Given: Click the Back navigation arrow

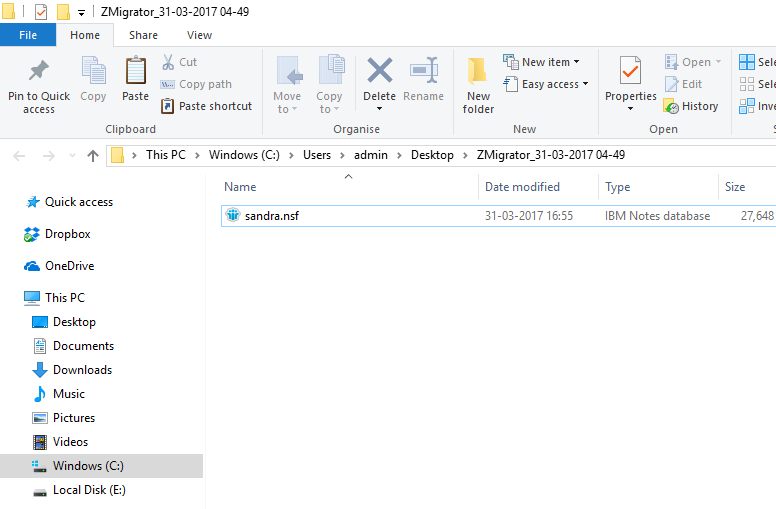Looking at the screenshot, I should point(19,156).
